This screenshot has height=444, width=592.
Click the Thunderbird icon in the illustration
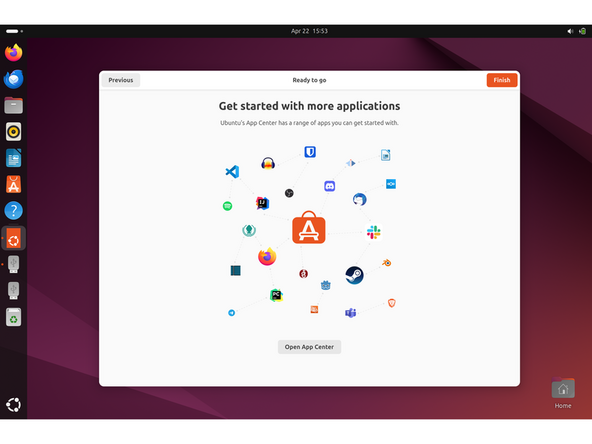[359, 199]
